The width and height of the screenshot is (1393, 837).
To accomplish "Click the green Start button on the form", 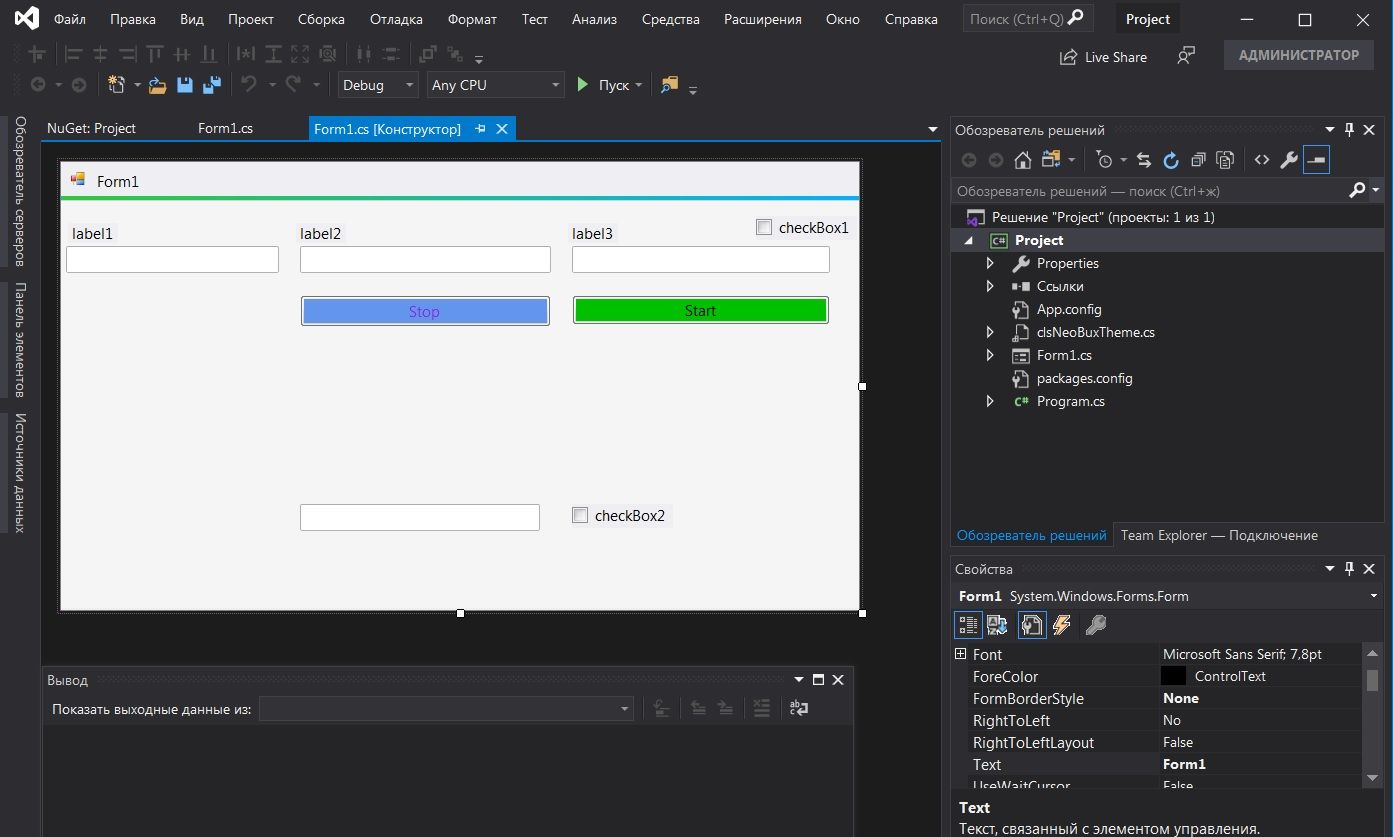I will (x=700, y=310).
